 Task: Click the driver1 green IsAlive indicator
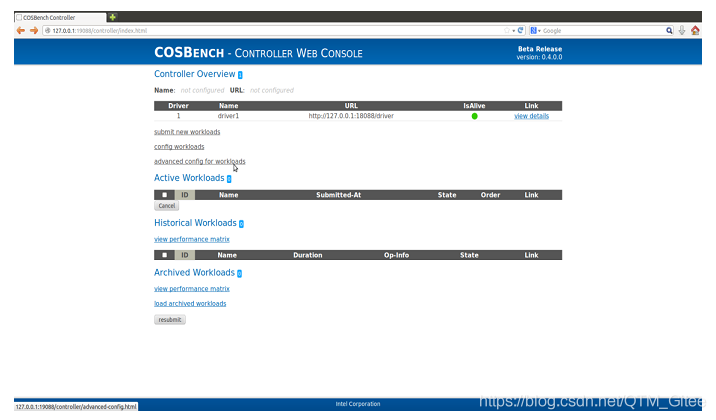pyautogui.click(x=474, y=116)
